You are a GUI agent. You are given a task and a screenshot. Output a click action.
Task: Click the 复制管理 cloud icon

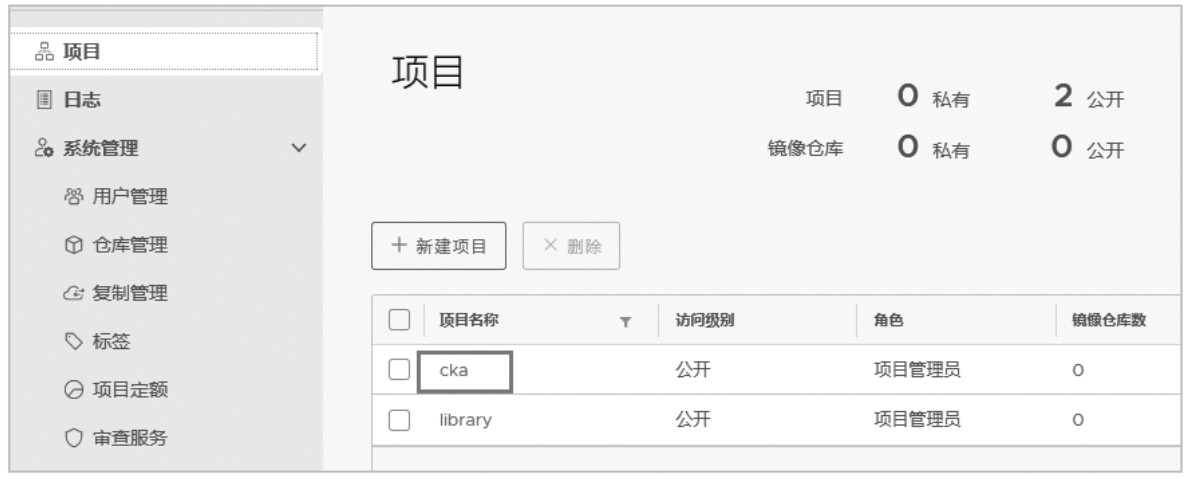click(x=74, y=293)
